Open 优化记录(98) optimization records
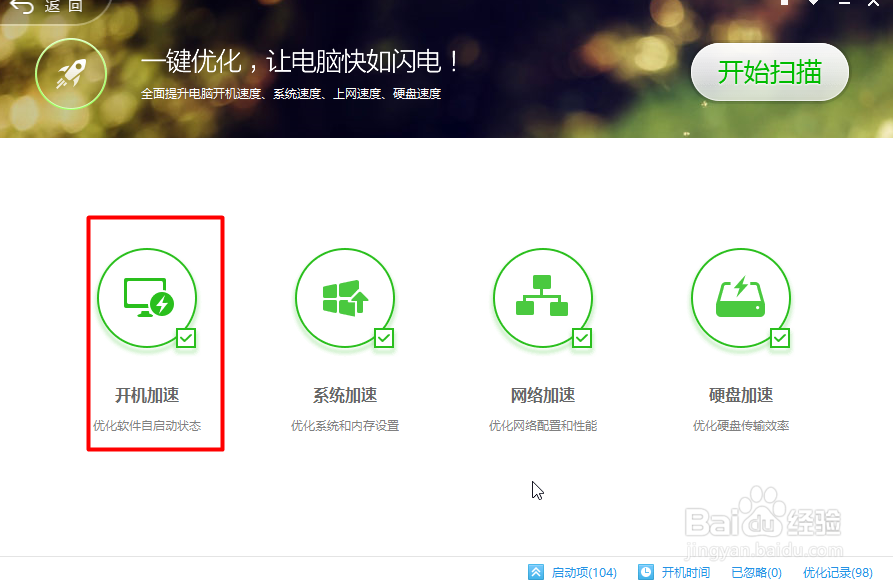 [838, 572]
